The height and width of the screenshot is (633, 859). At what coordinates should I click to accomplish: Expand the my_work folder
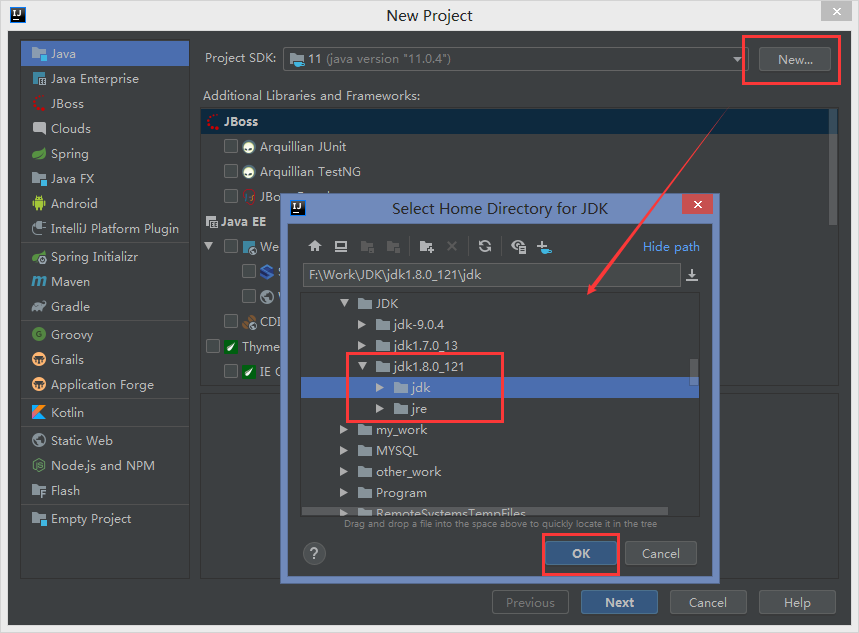[343, 429]
